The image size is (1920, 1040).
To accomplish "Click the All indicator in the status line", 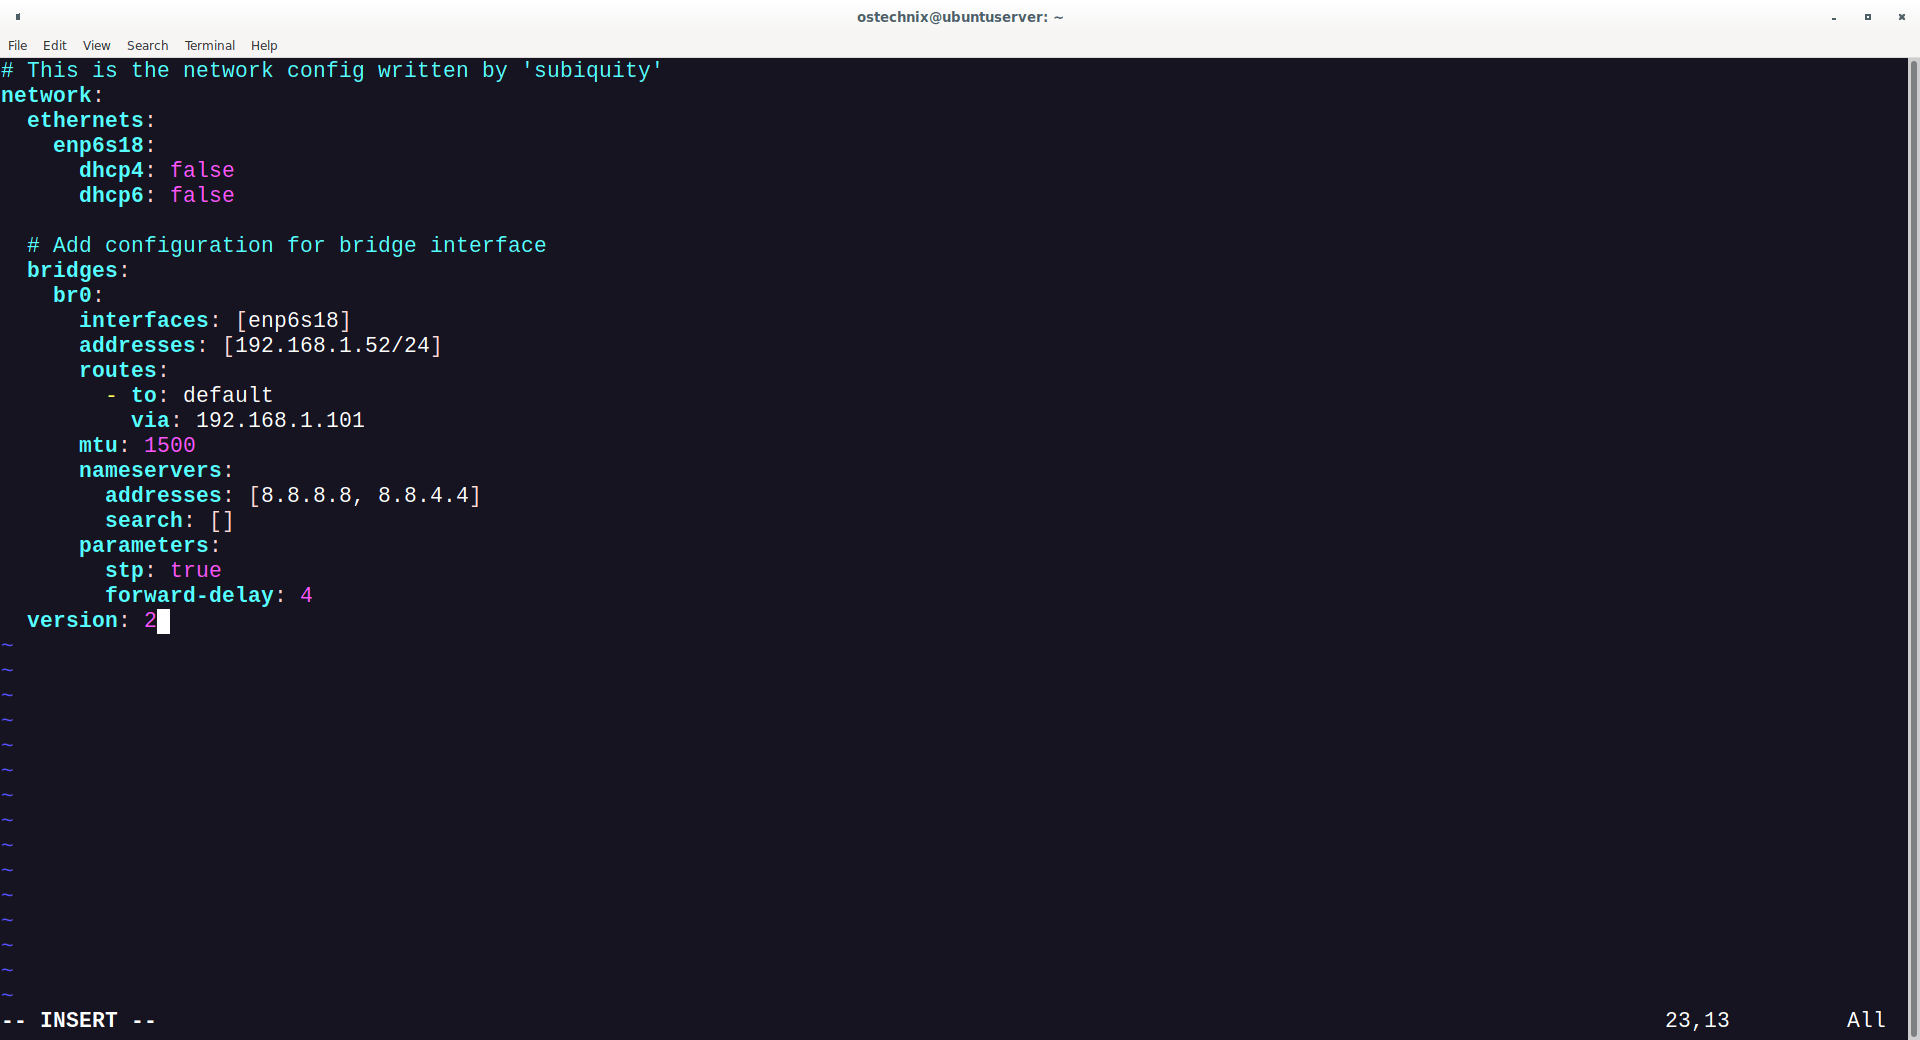I will 1866,1020.
